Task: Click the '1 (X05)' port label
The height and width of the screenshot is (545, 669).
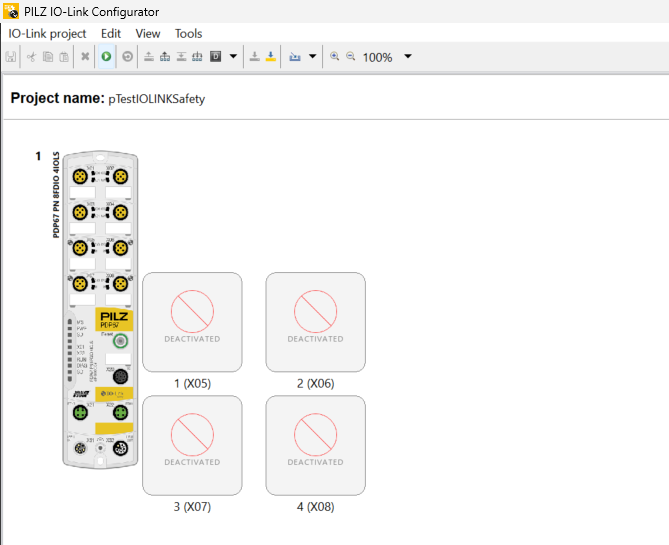Action: point(192,384)
